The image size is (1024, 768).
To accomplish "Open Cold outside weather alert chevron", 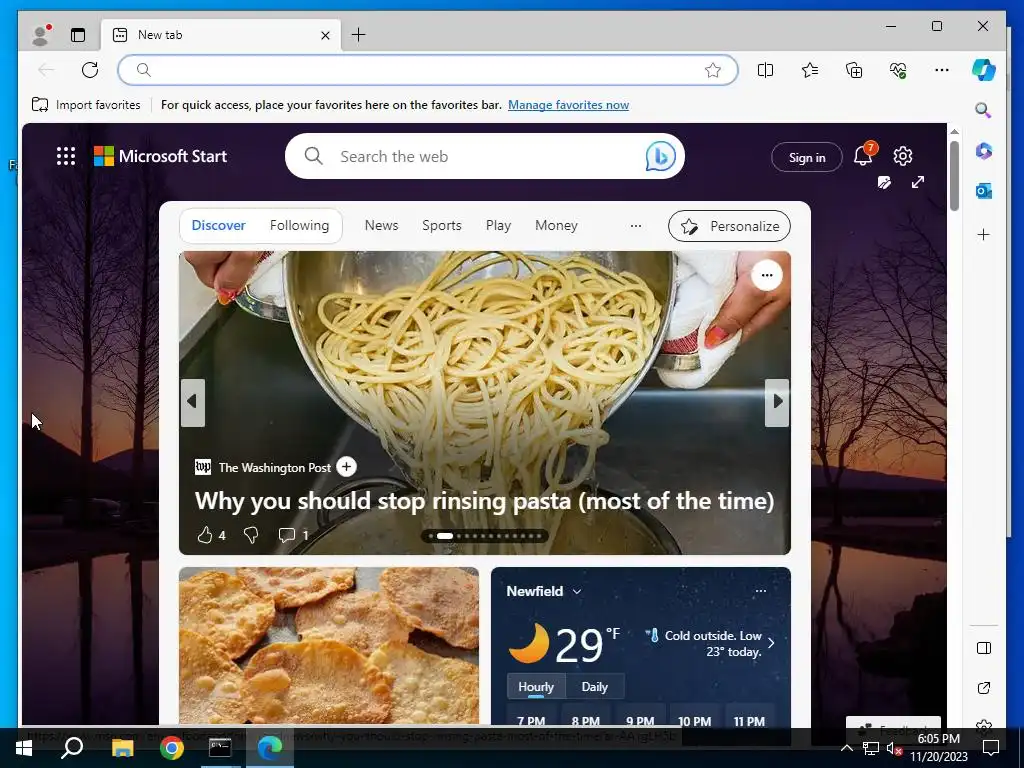I will (771, 643).
